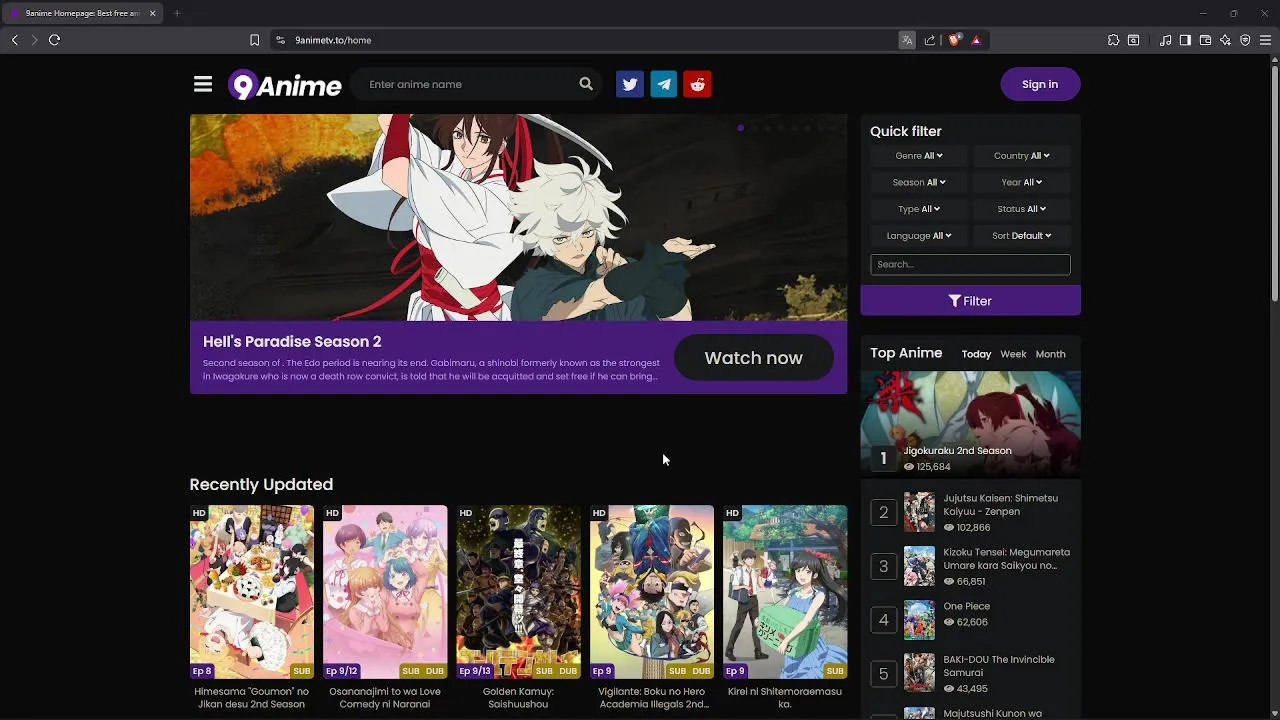Screen dimensions: 1280x720
Task: Expand the Language filter dropdown
Action: coord(919,236)
